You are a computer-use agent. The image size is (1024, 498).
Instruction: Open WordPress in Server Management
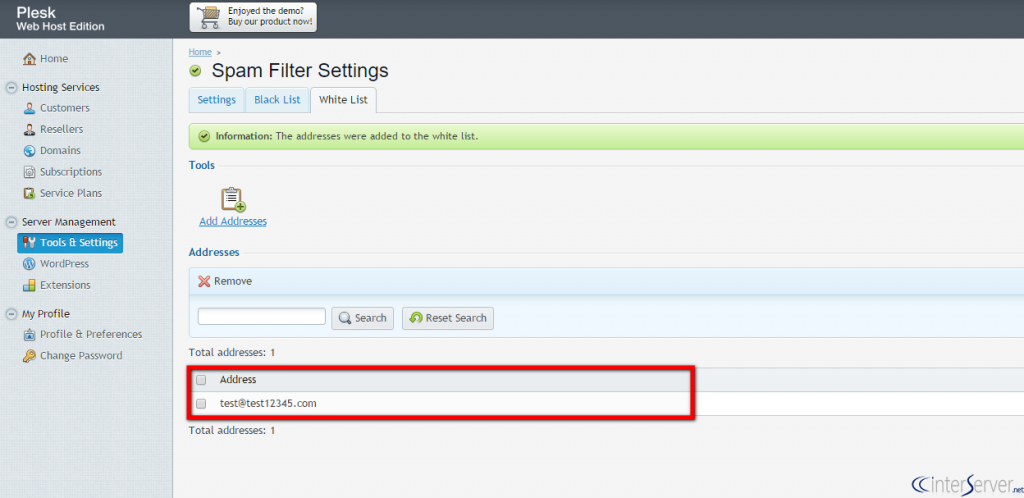click(x=64, y=264)
